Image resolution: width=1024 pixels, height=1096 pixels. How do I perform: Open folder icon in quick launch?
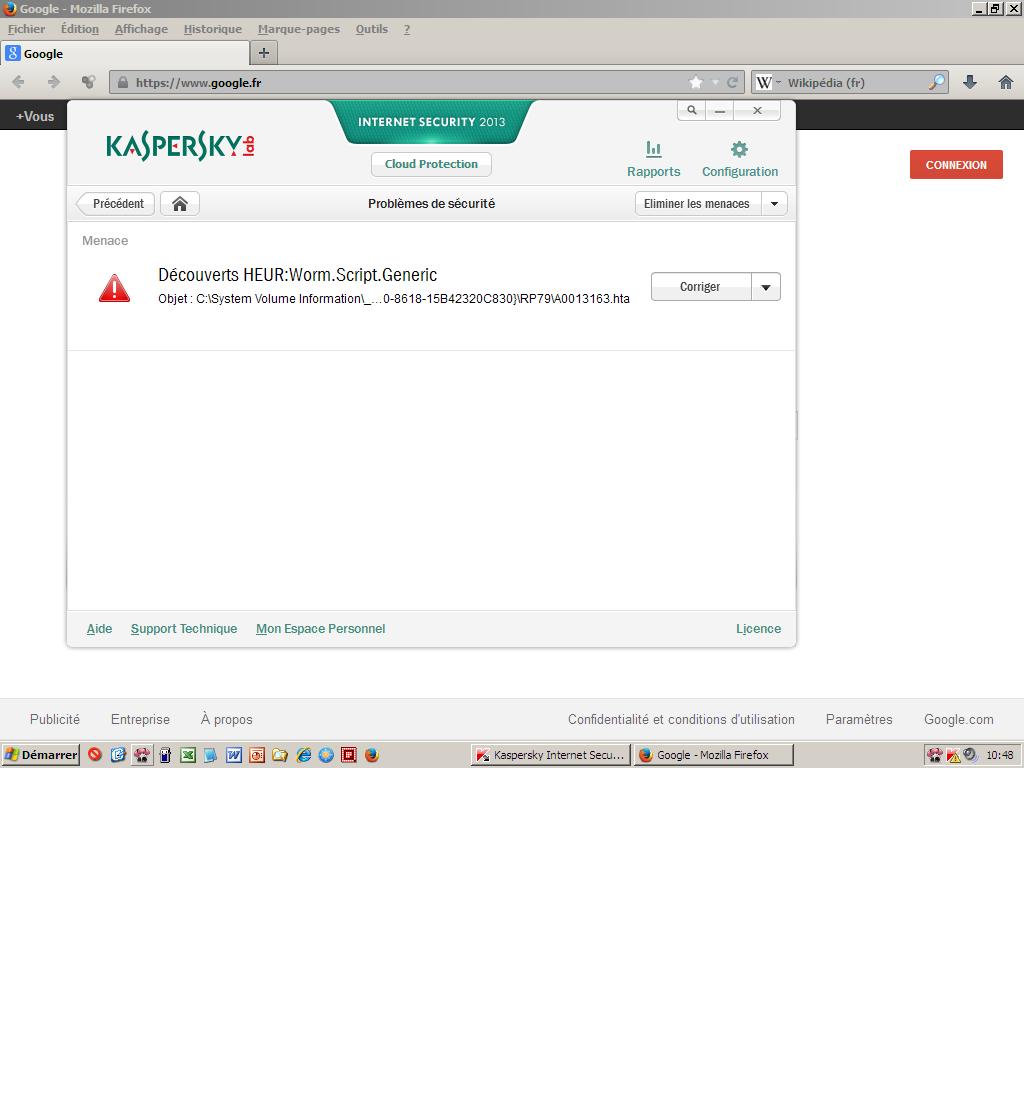pyautogui.click(x=280, y=755)
